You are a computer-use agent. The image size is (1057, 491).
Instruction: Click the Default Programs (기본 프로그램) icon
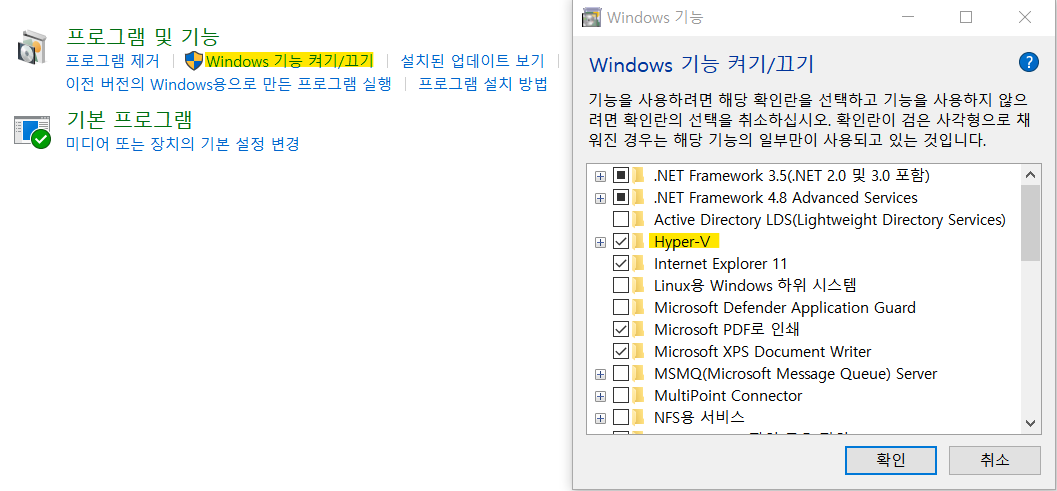tap(32, 131)
